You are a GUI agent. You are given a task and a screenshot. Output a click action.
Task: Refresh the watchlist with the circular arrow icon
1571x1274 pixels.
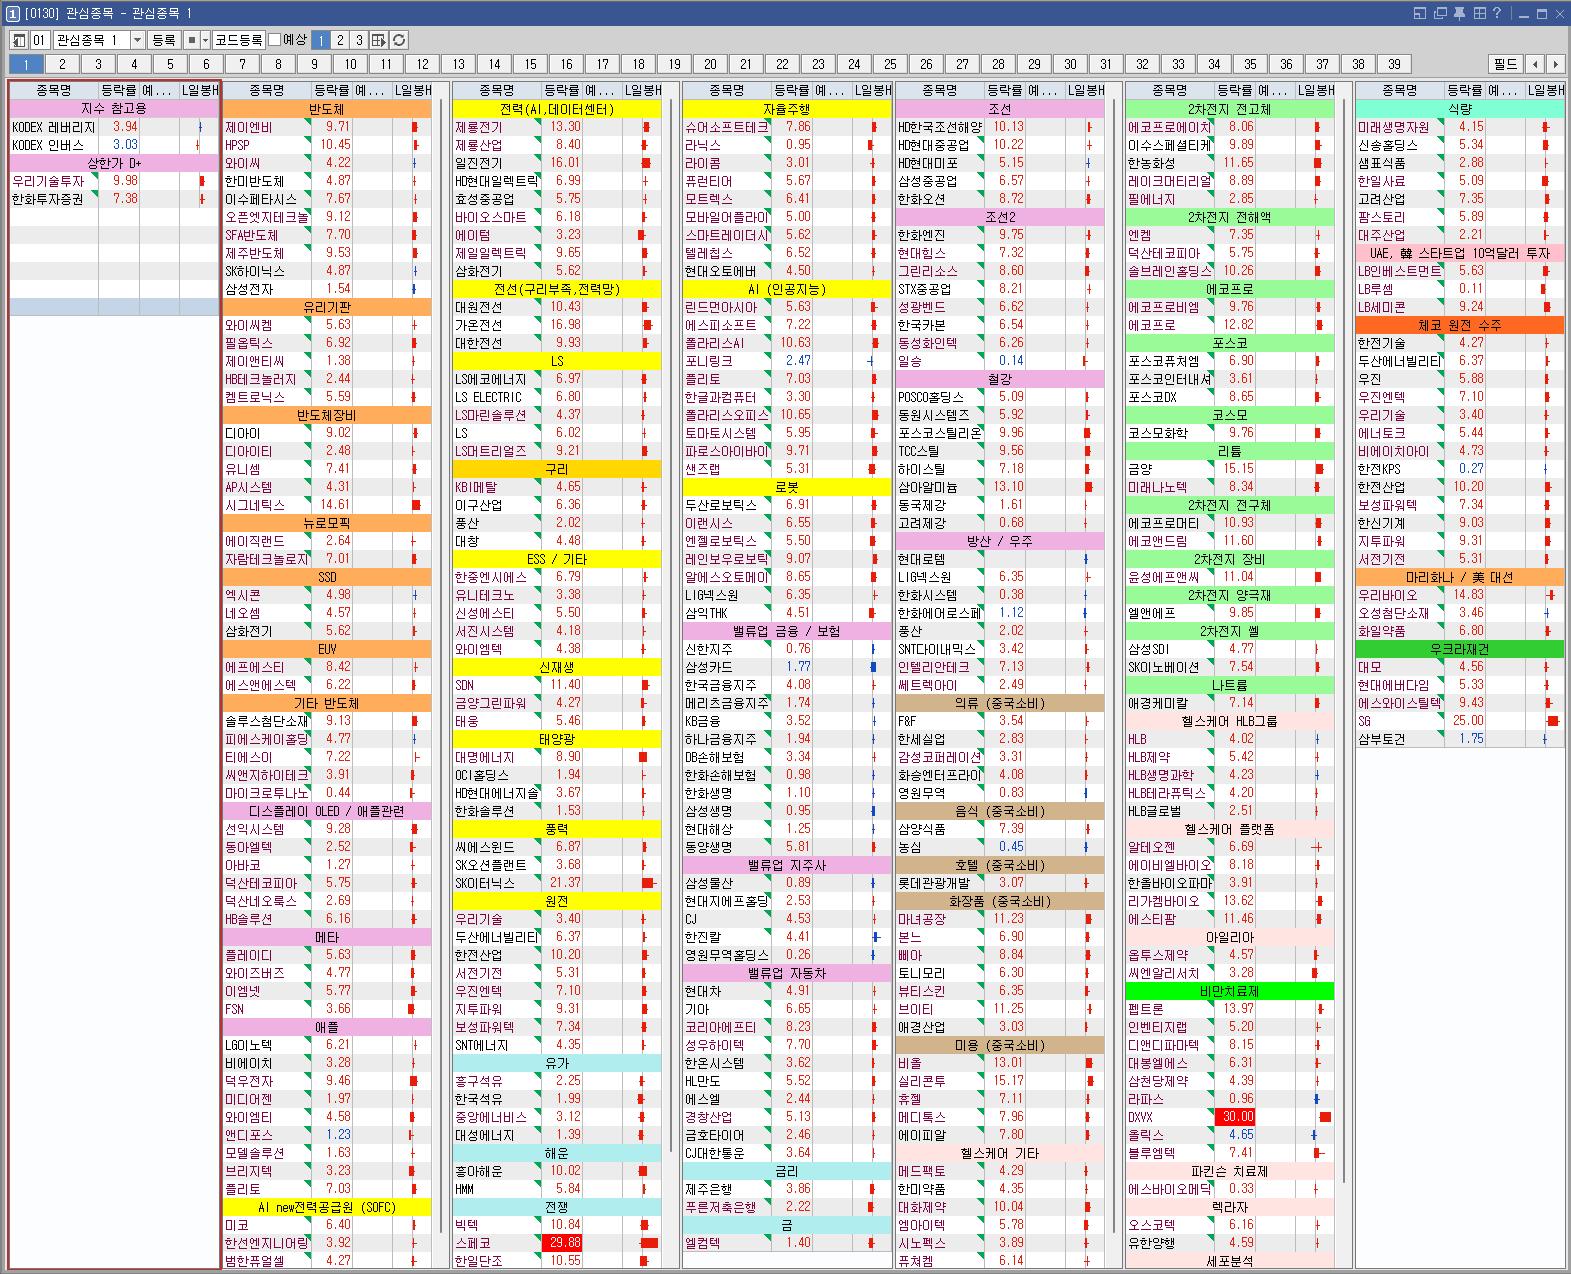(x=398, y=40)
